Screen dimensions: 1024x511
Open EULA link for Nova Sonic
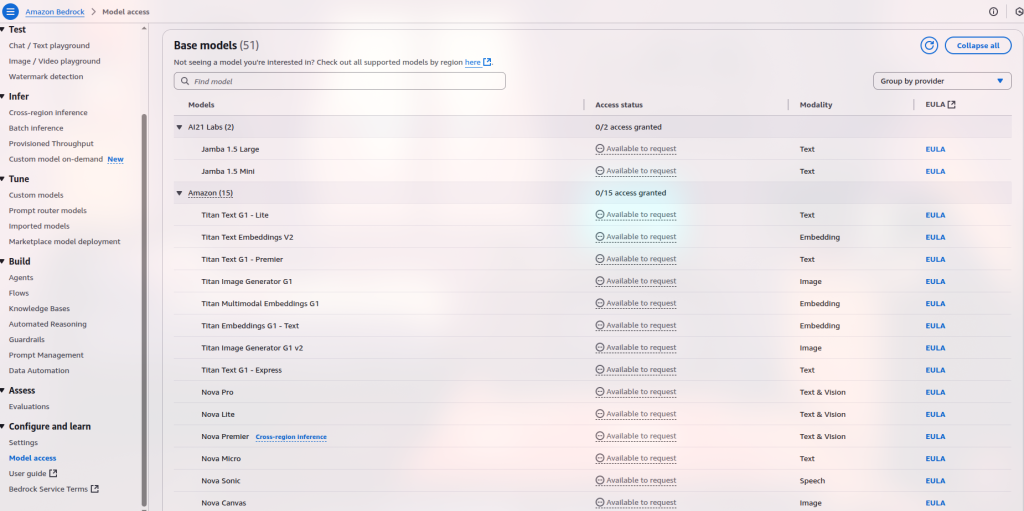pyautogui.click(x=935, y=481)
